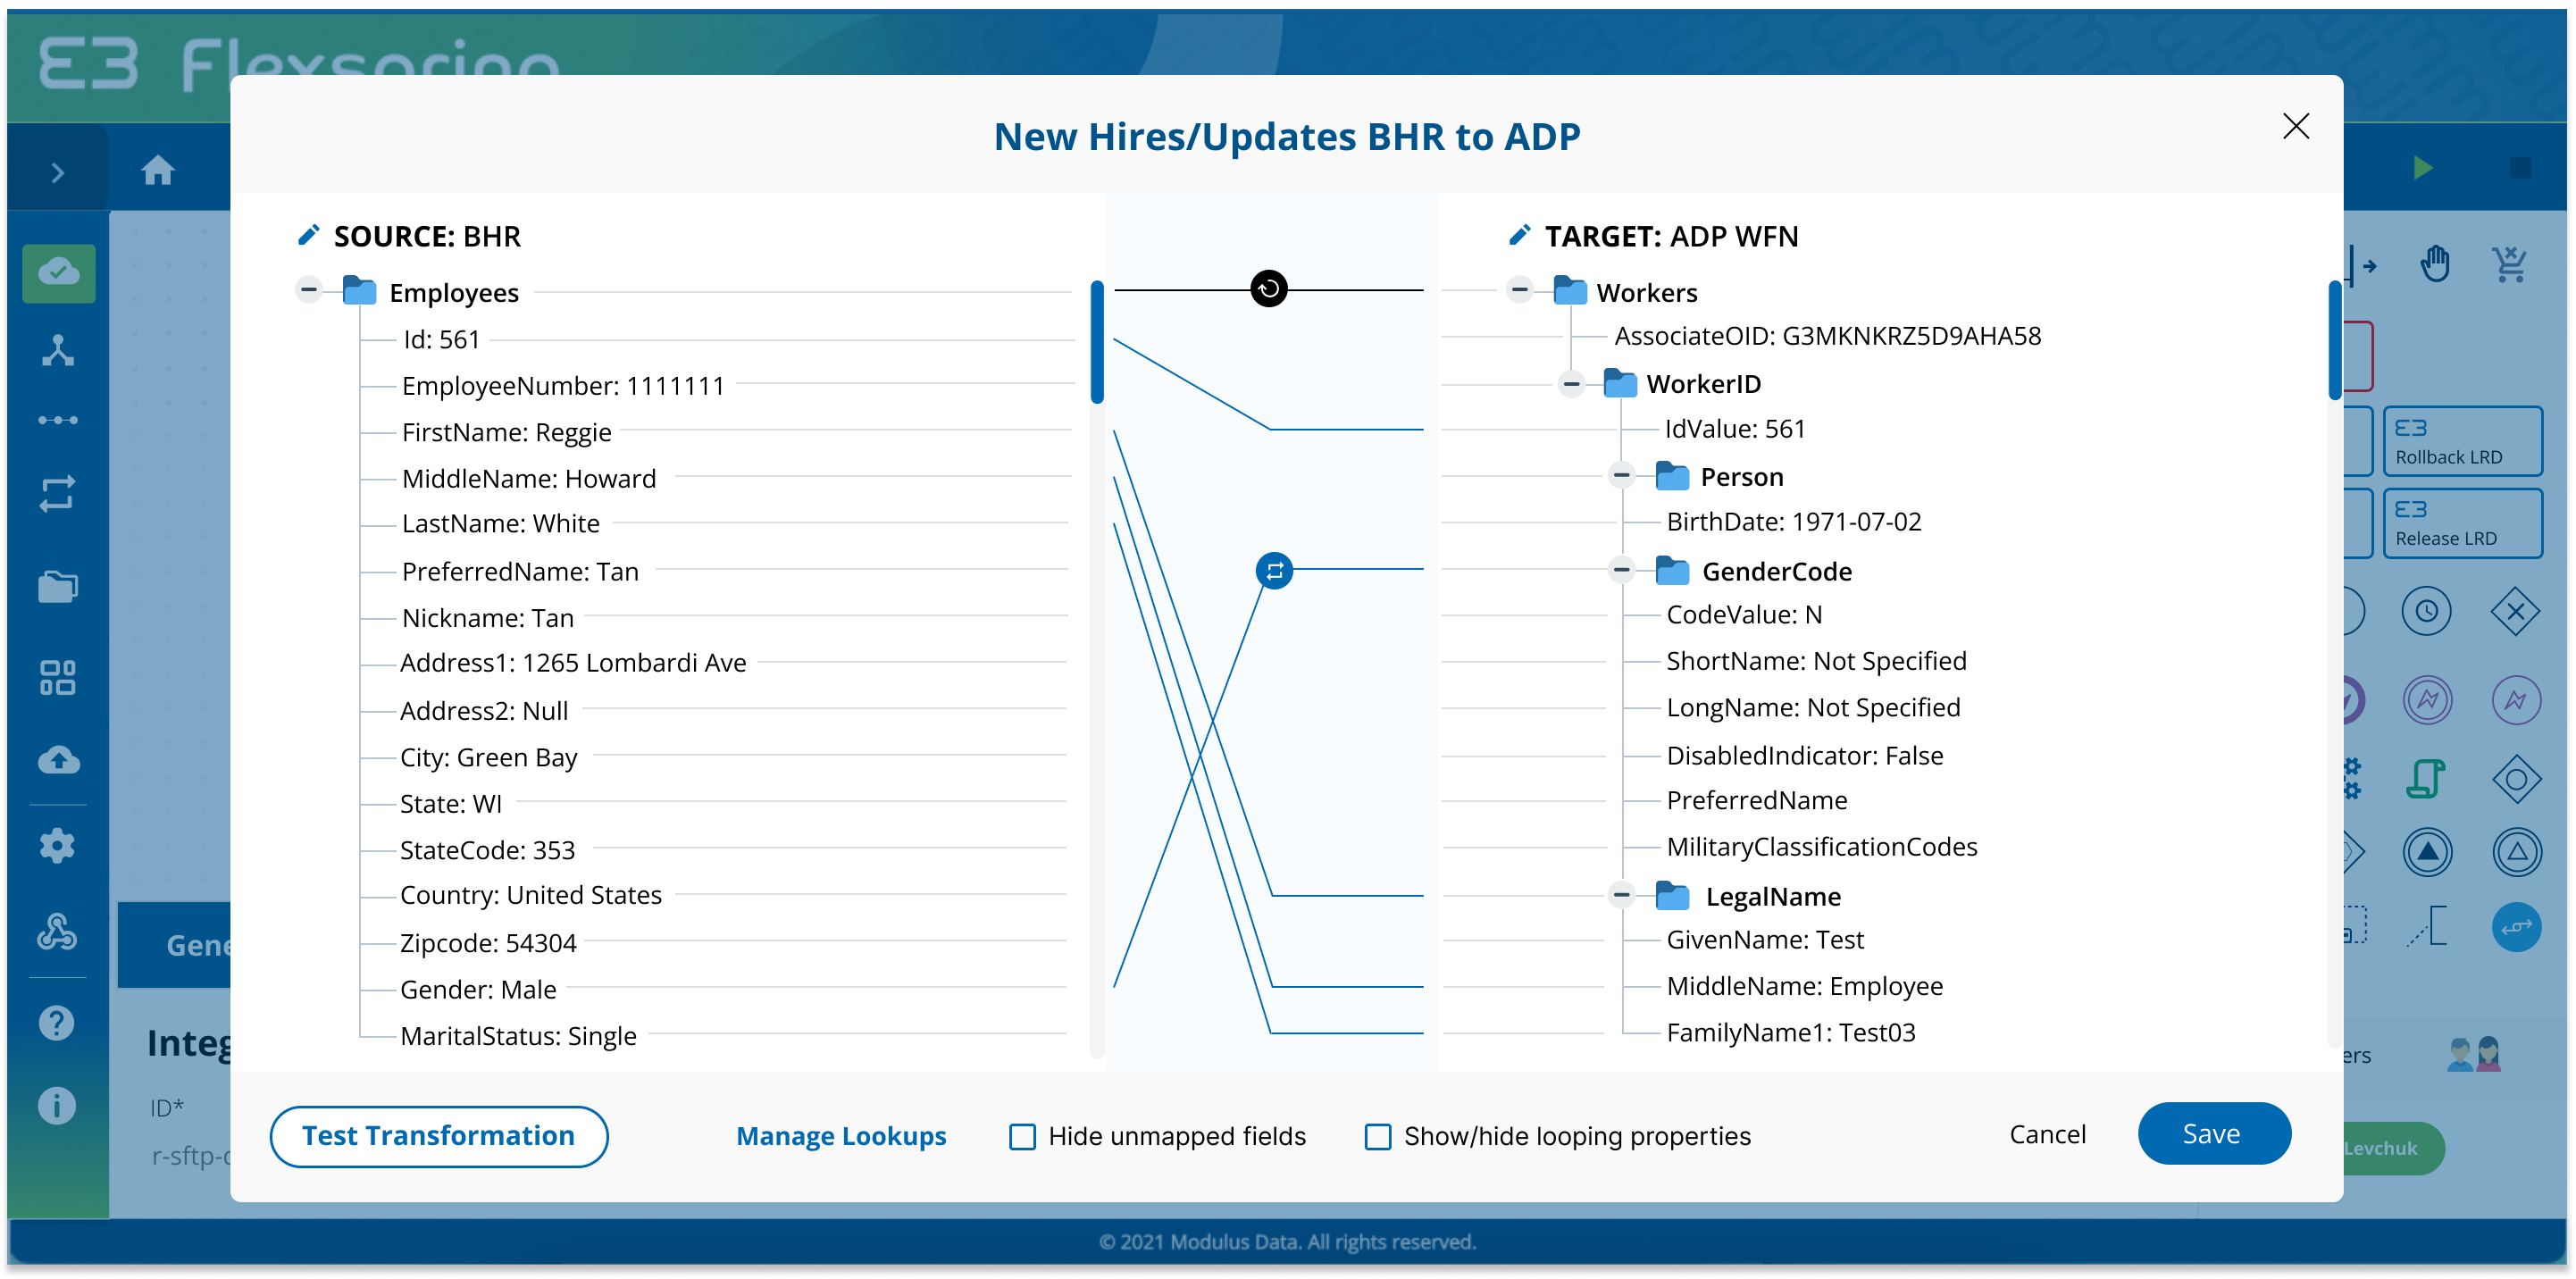
Task: Select the Release LRD block
Action: point(2463,523)
